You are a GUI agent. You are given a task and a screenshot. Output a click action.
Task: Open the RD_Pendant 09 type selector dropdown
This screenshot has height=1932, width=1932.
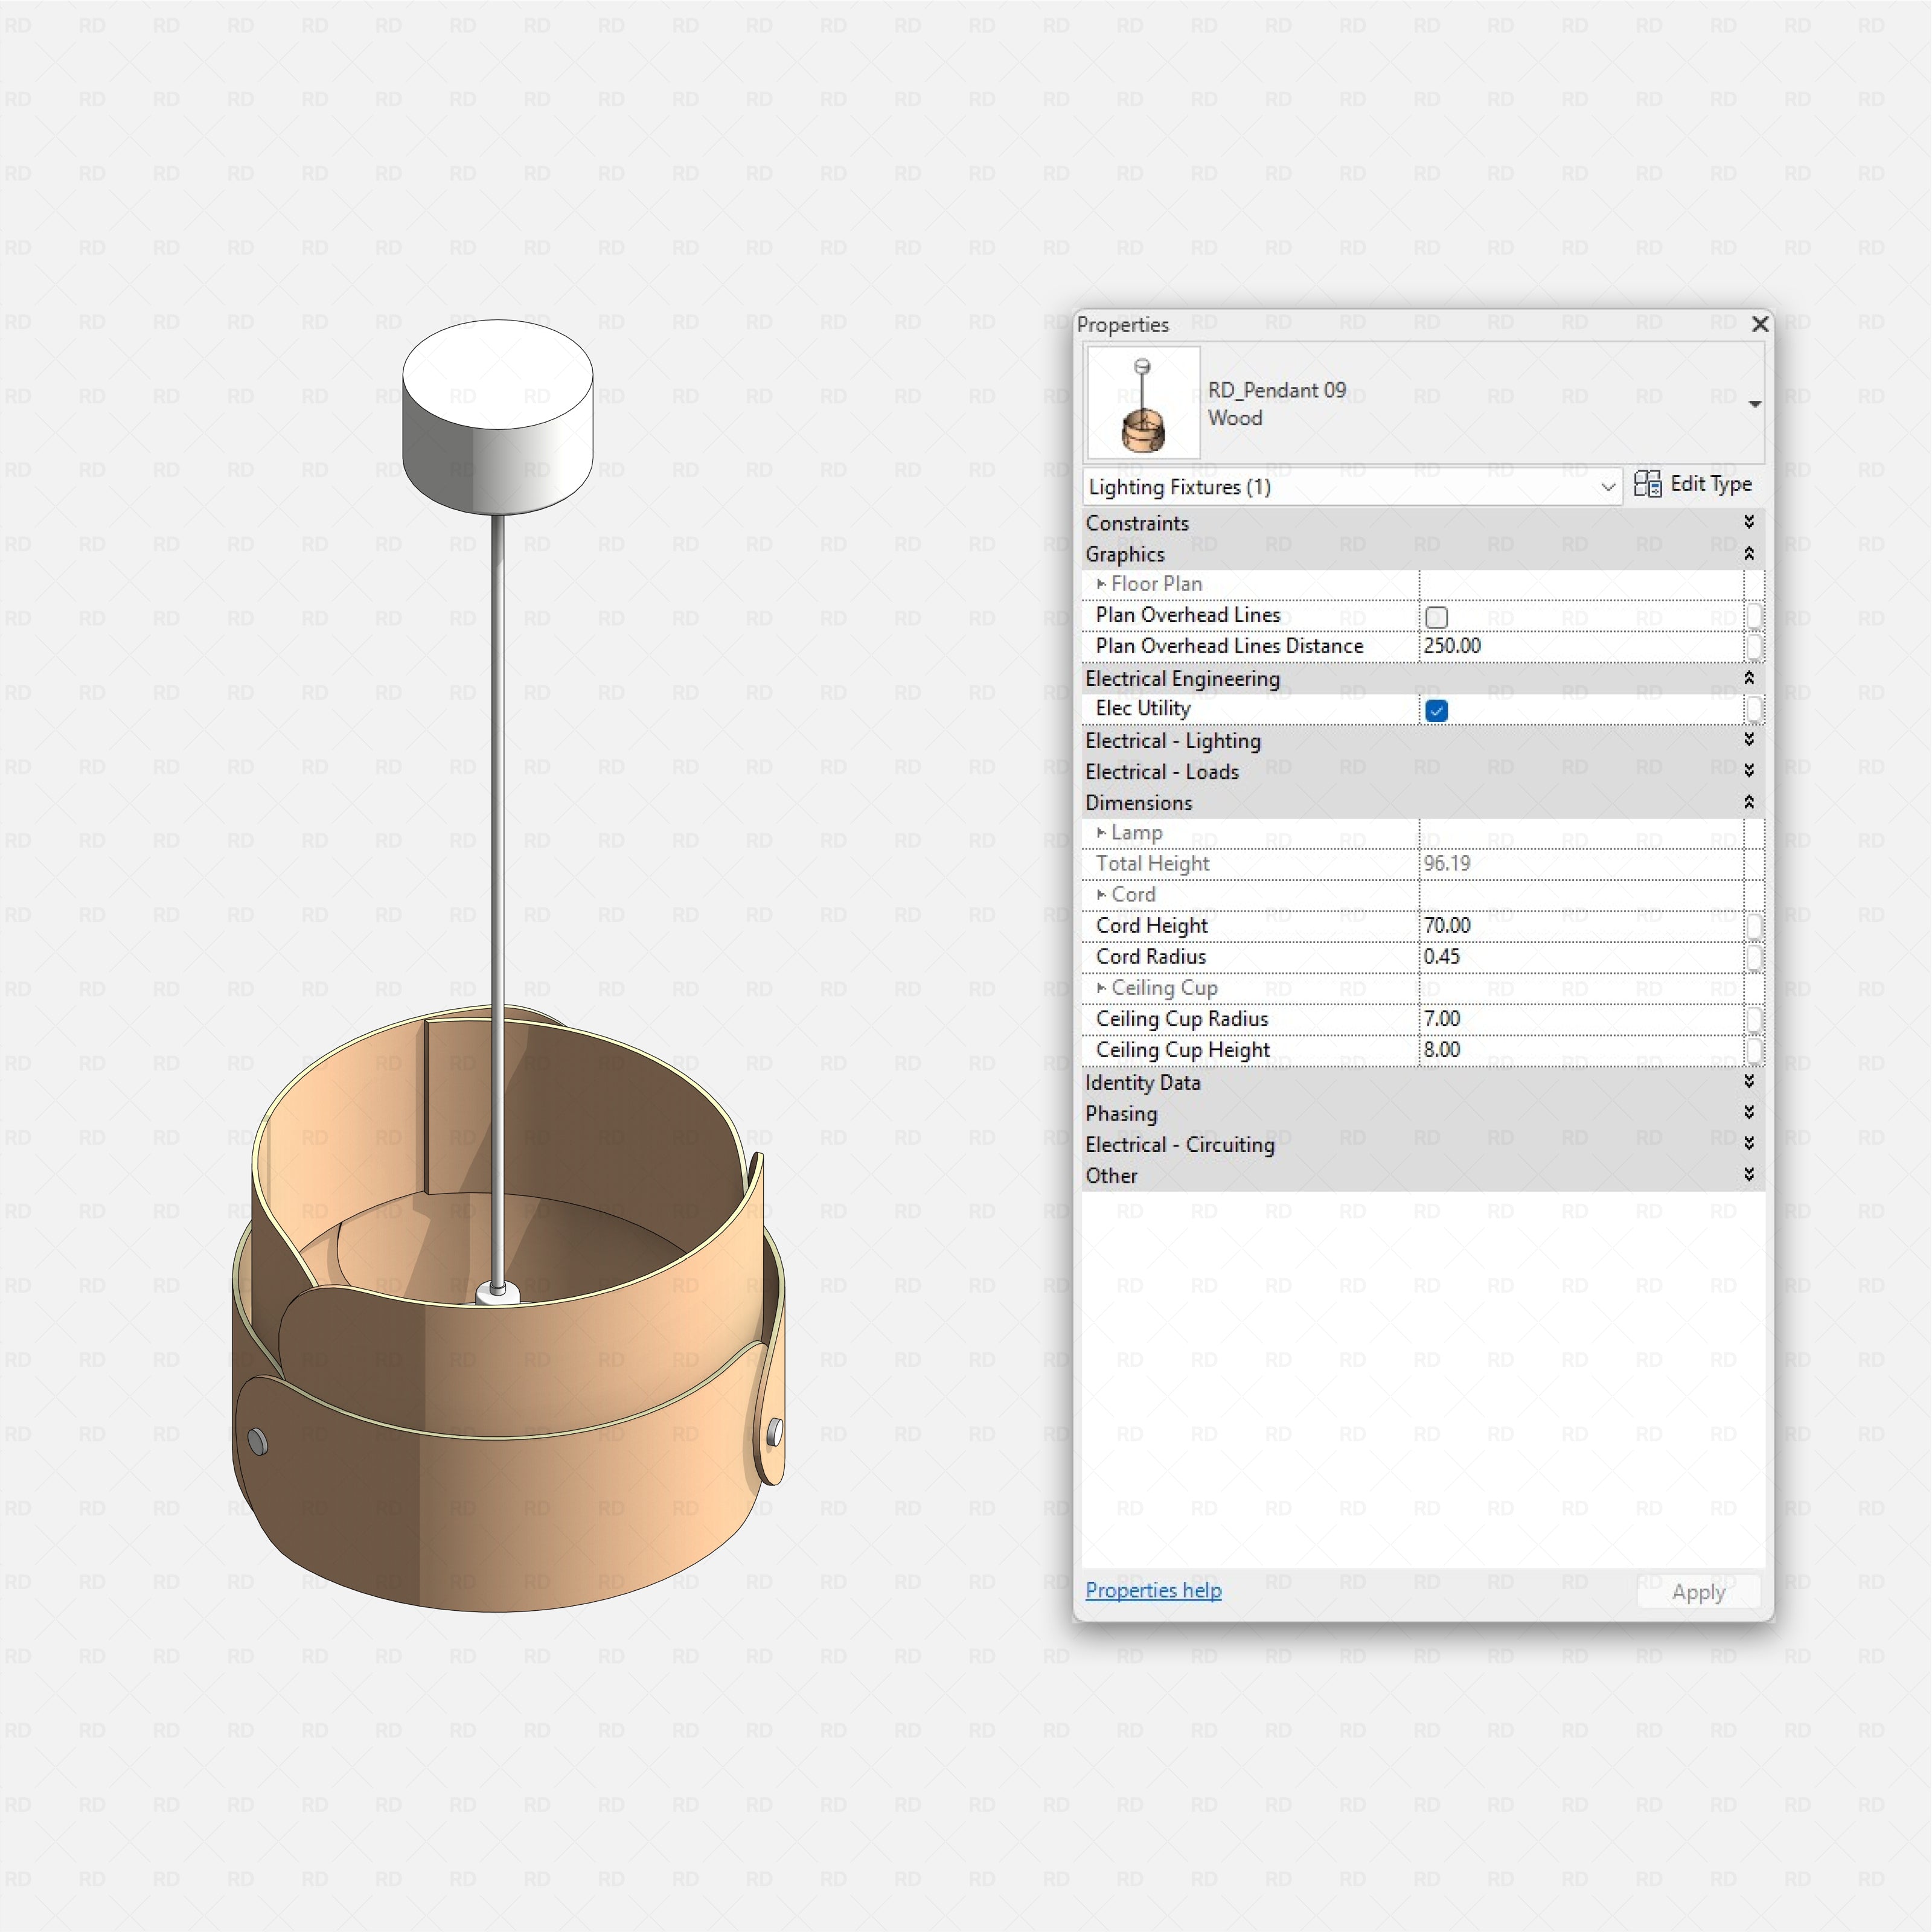point(1754,404)
